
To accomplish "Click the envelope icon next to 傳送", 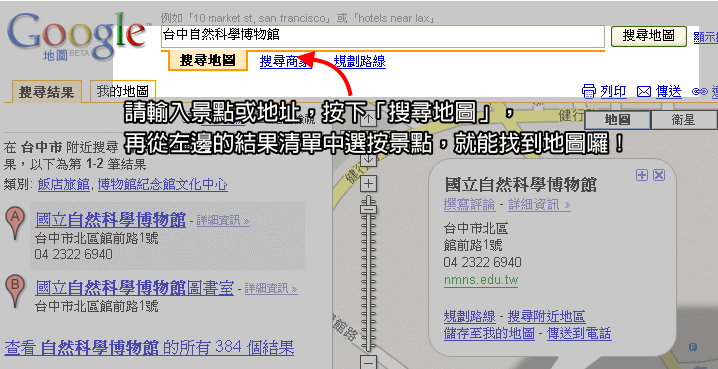I will point(644,92).
